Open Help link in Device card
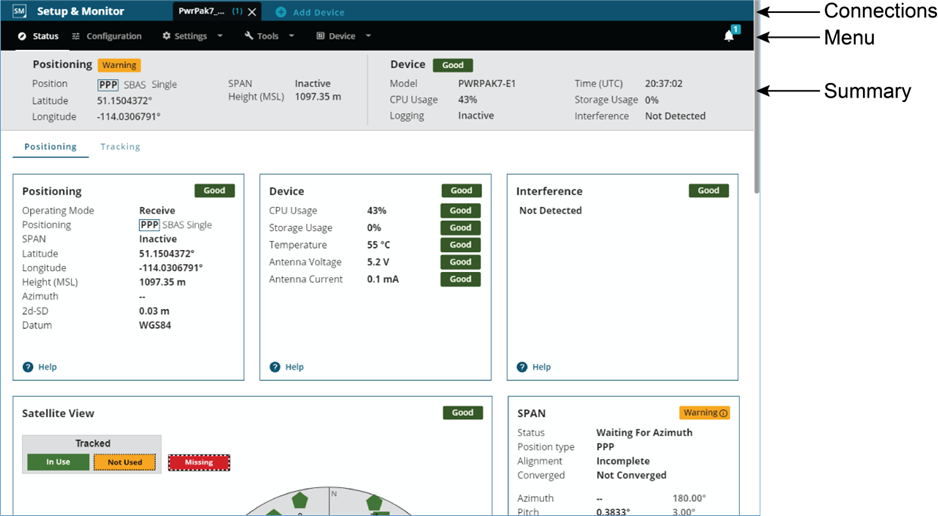Image resolution: width=938 pixels, height=516 pixels. tap(294, 367)
